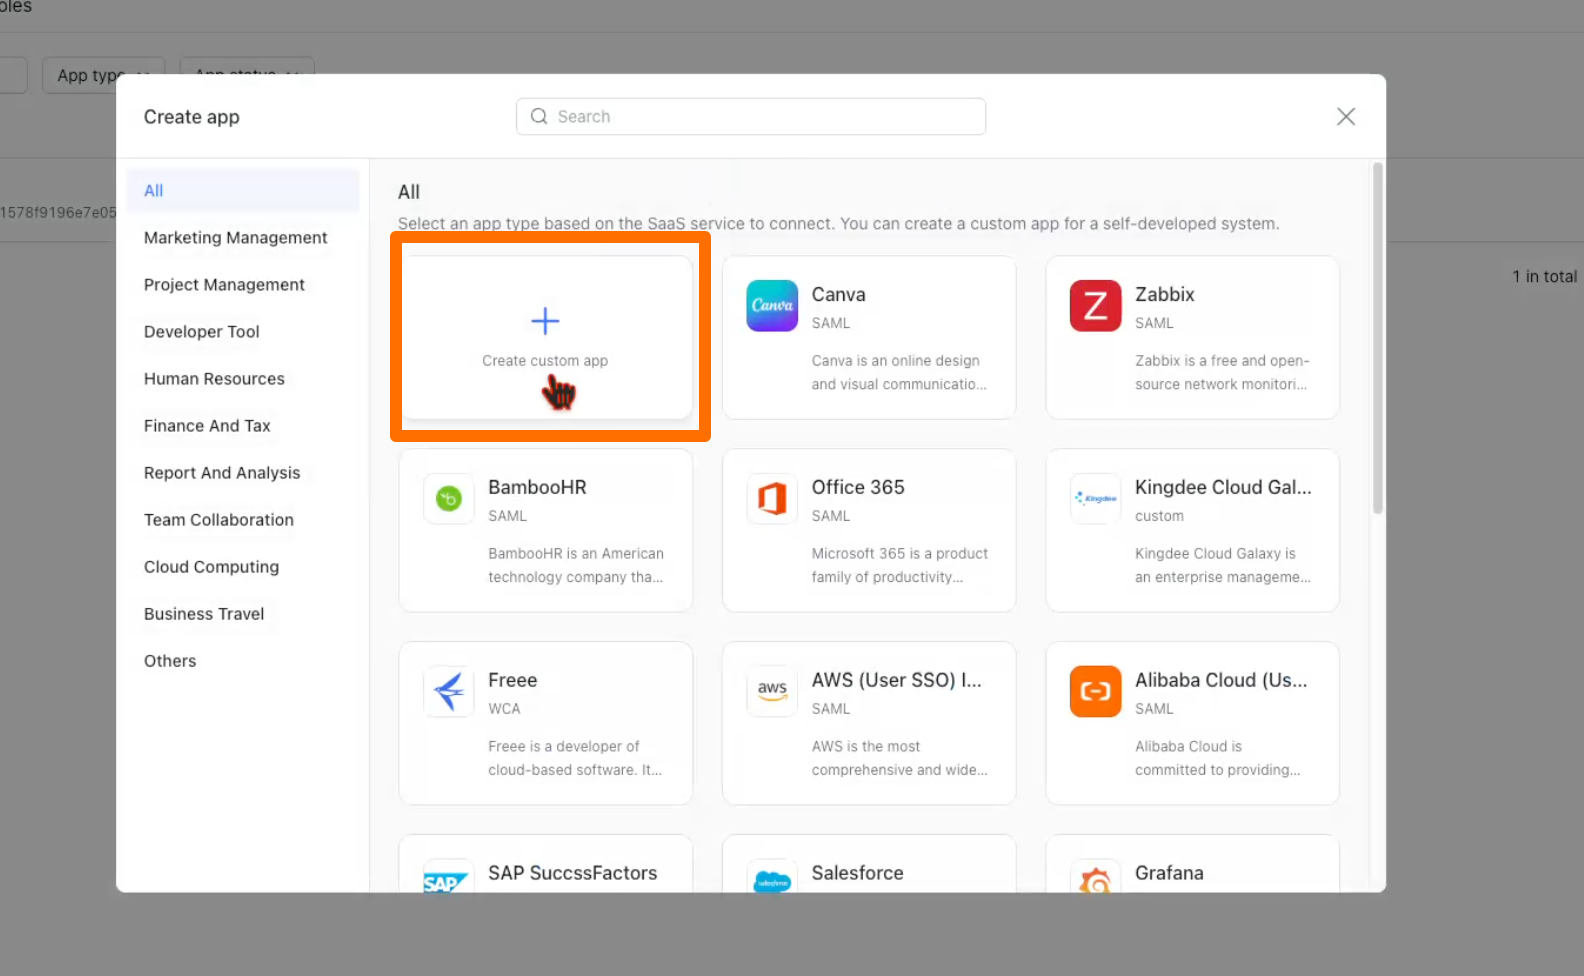Pick the Office 365 logo
This screenshot has height=976, width=1584.
coord(772,498)
